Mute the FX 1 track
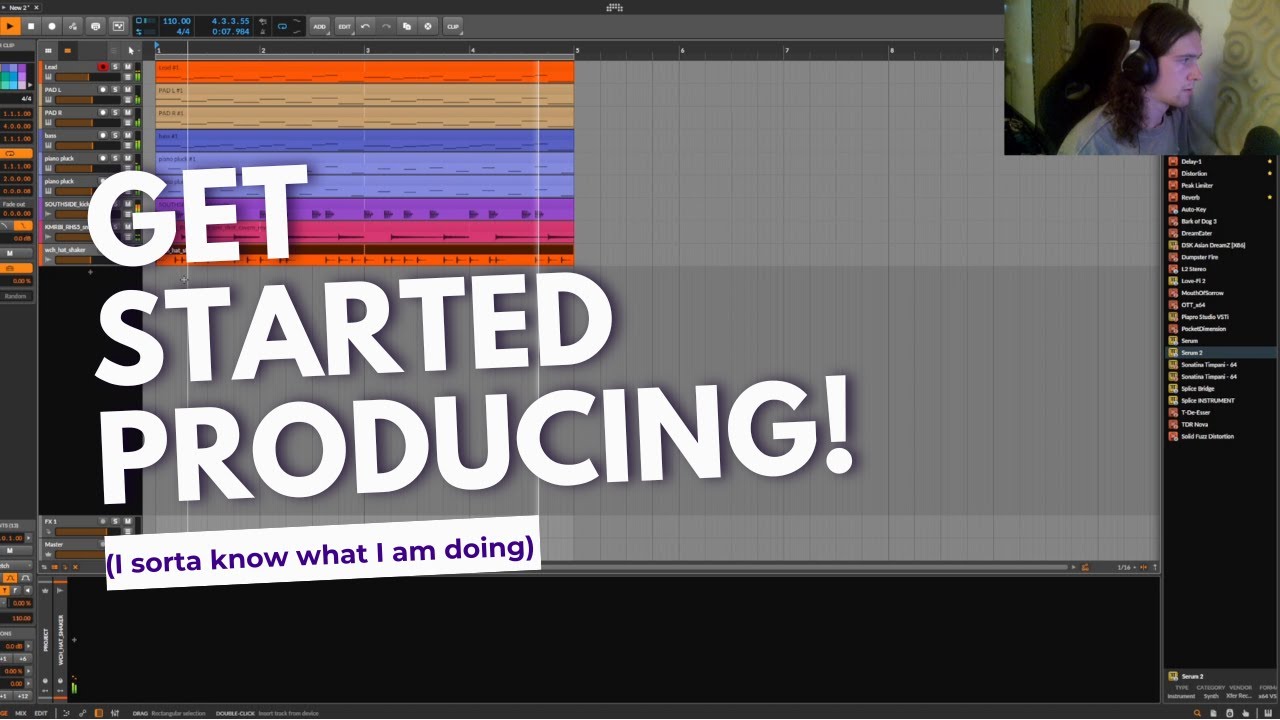Image resolution: width=1280 pixels, height=720 pixels. 127,521
